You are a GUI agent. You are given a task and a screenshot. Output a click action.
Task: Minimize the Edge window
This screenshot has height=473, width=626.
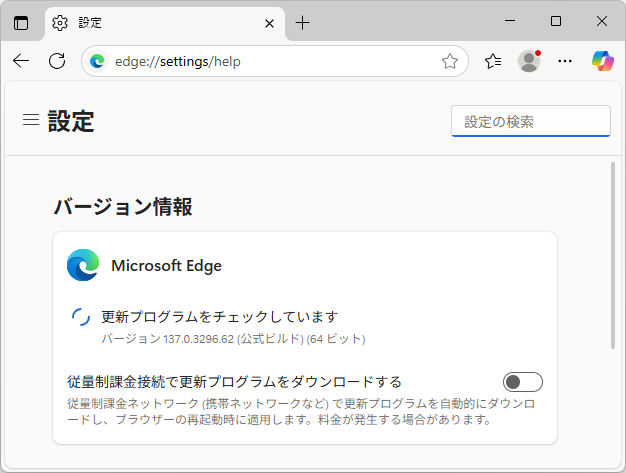pos(510,21)
